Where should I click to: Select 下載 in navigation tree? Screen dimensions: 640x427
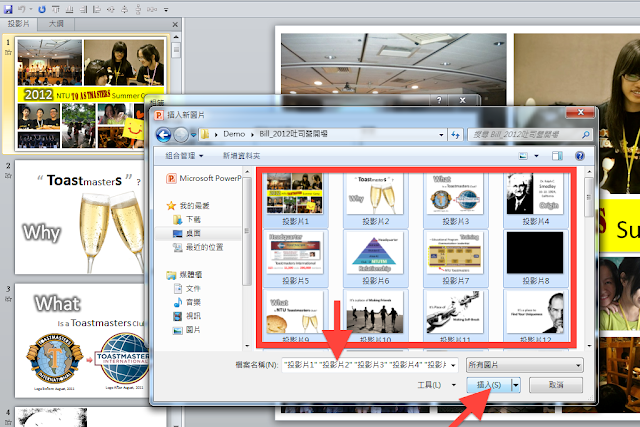click(187, 220)
